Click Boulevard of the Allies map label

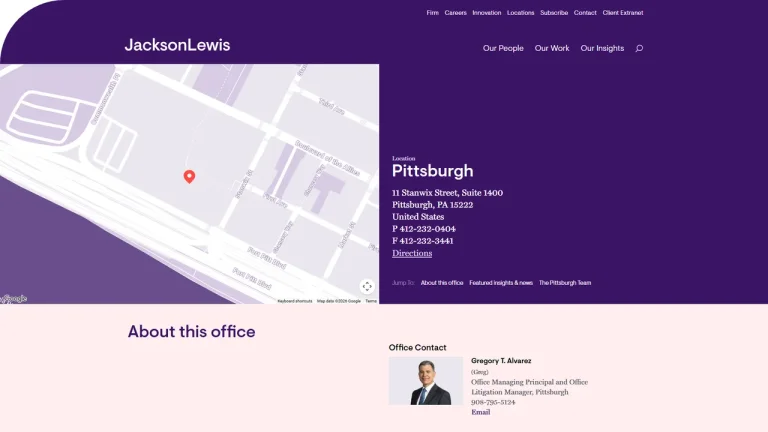327,158
